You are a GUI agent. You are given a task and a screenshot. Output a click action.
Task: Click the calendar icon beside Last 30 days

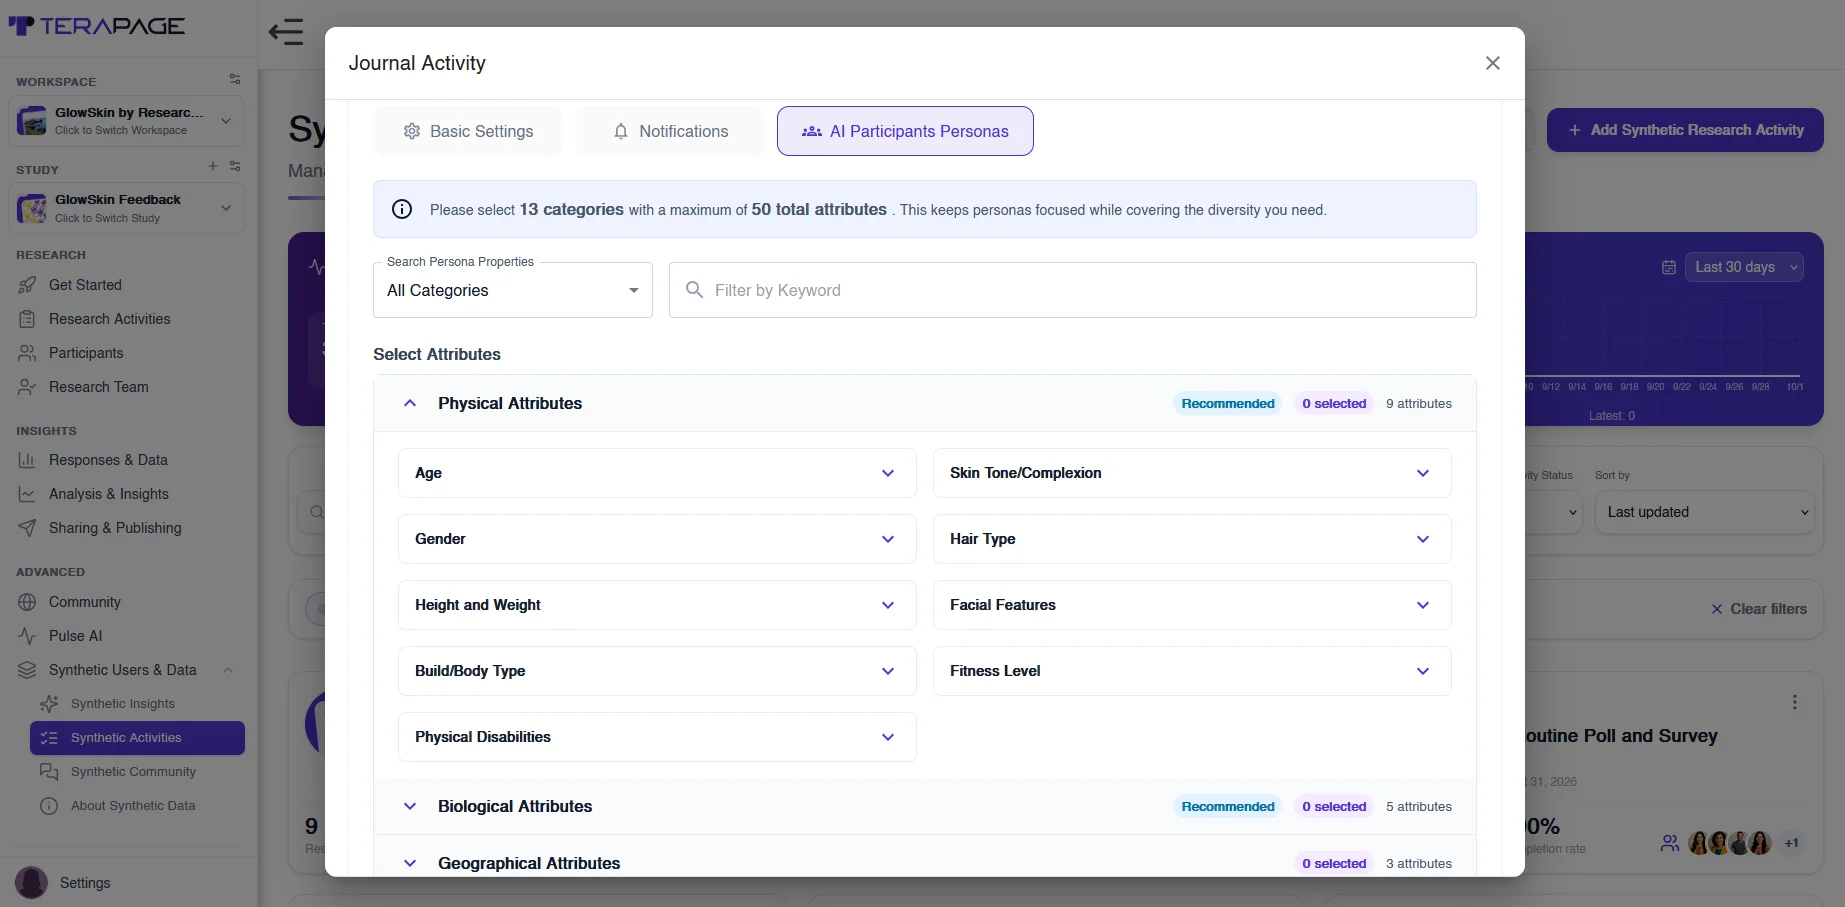(1669, 267)
